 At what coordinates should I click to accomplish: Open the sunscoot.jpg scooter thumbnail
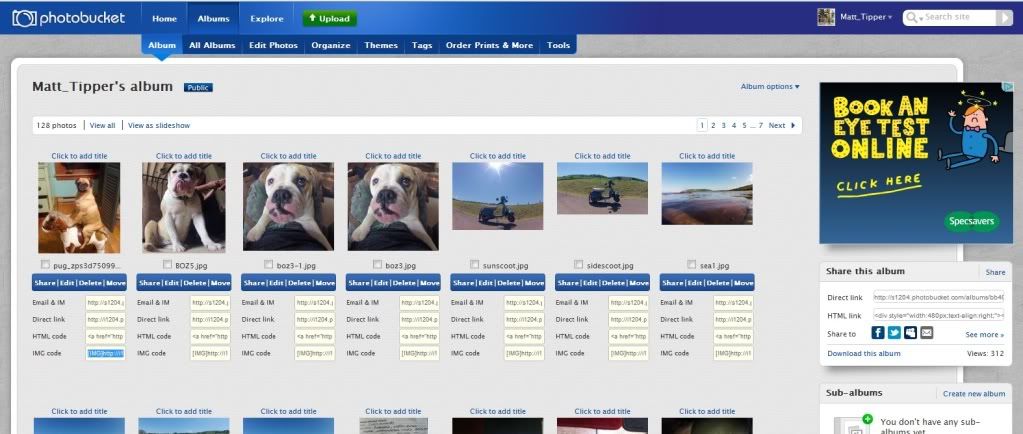[497, 196]
